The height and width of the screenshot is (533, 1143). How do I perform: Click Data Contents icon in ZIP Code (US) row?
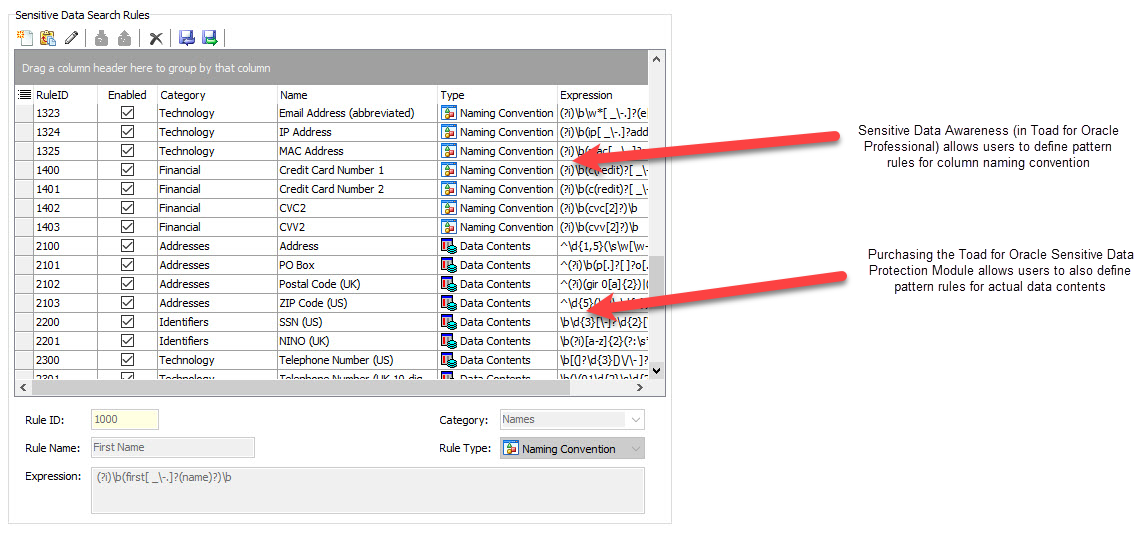449,303
